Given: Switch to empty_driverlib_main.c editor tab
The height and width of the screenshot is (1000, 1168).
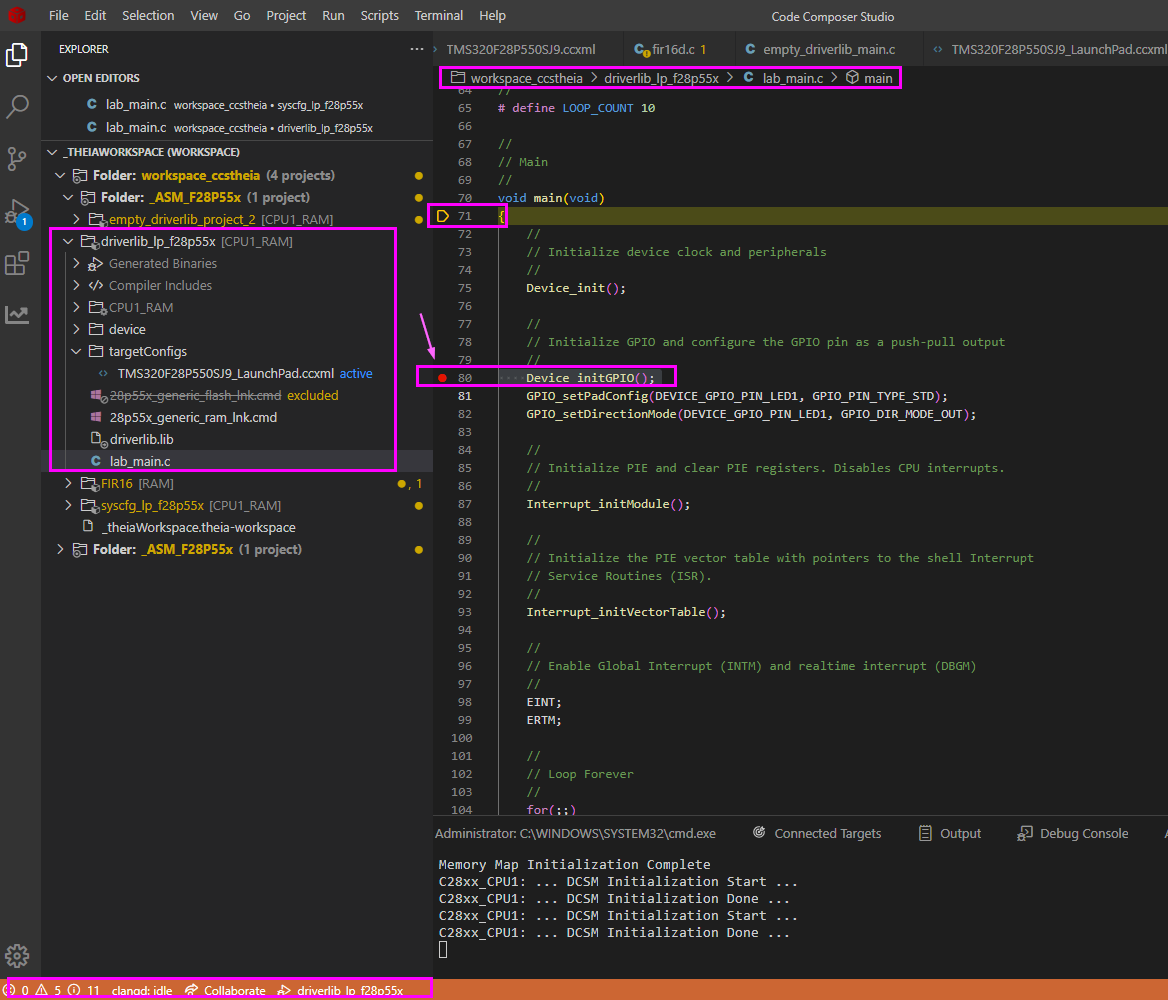Looking at the screenshot, I should [828, 49].
